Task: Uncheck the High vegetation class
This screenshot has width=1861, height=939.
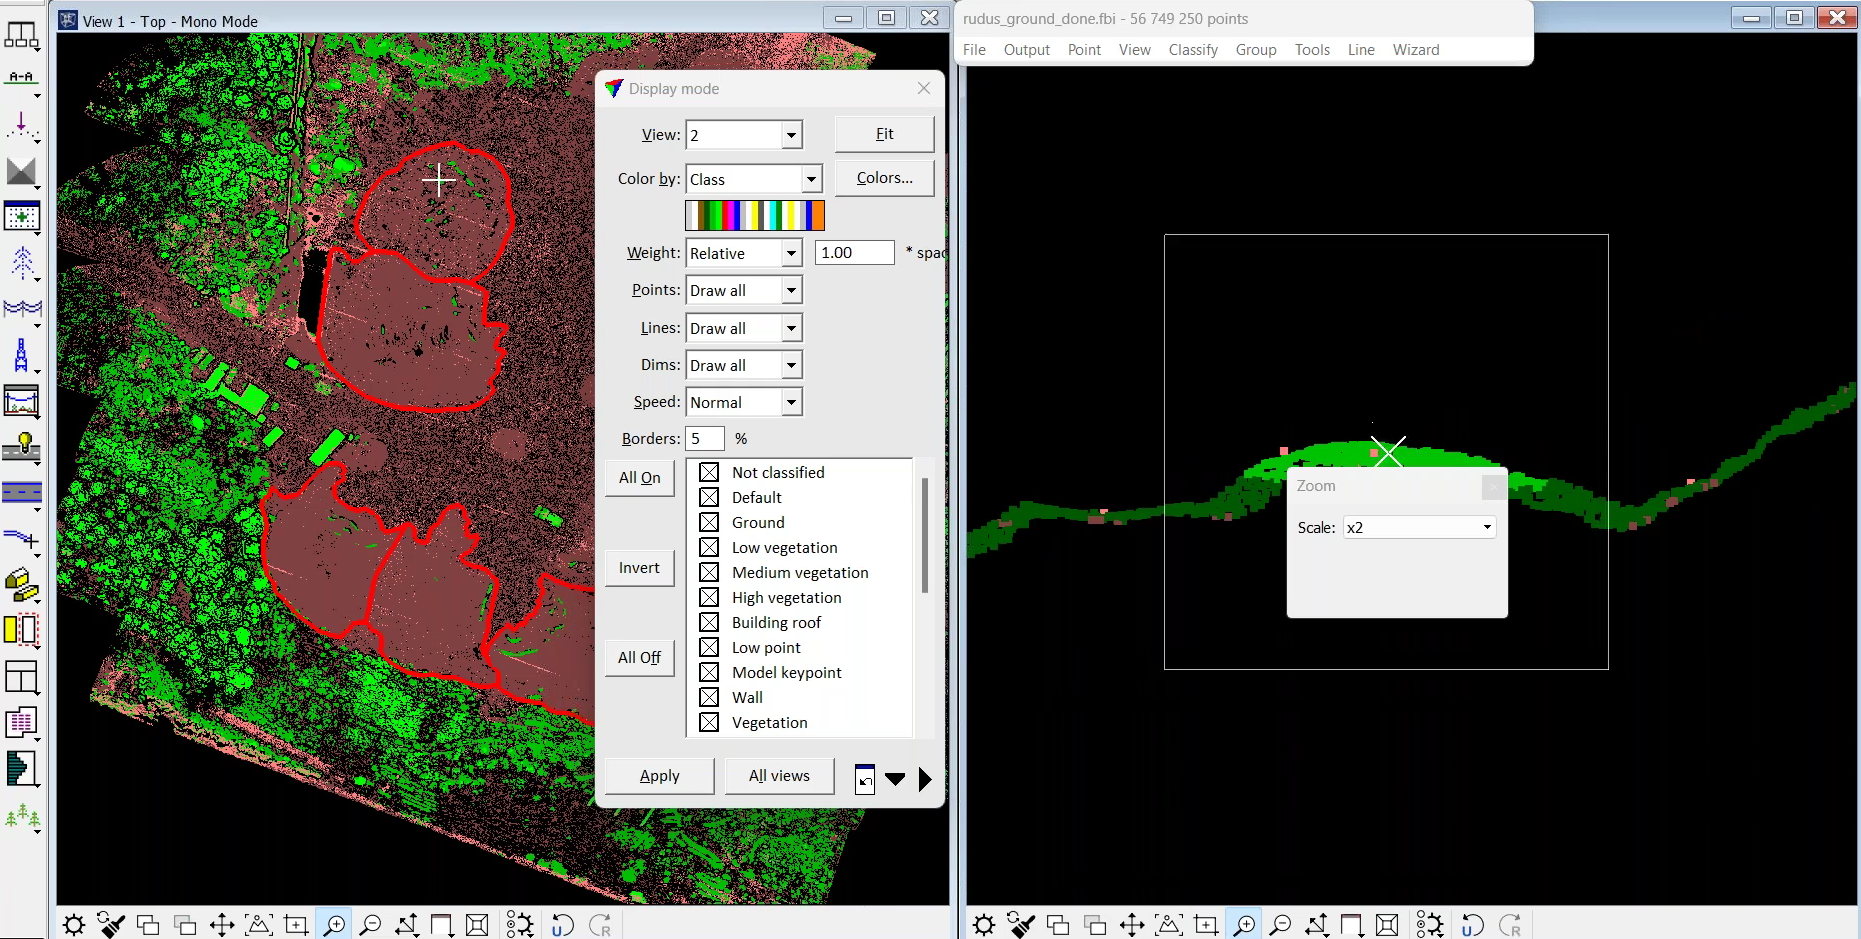Action: [709, 597]
